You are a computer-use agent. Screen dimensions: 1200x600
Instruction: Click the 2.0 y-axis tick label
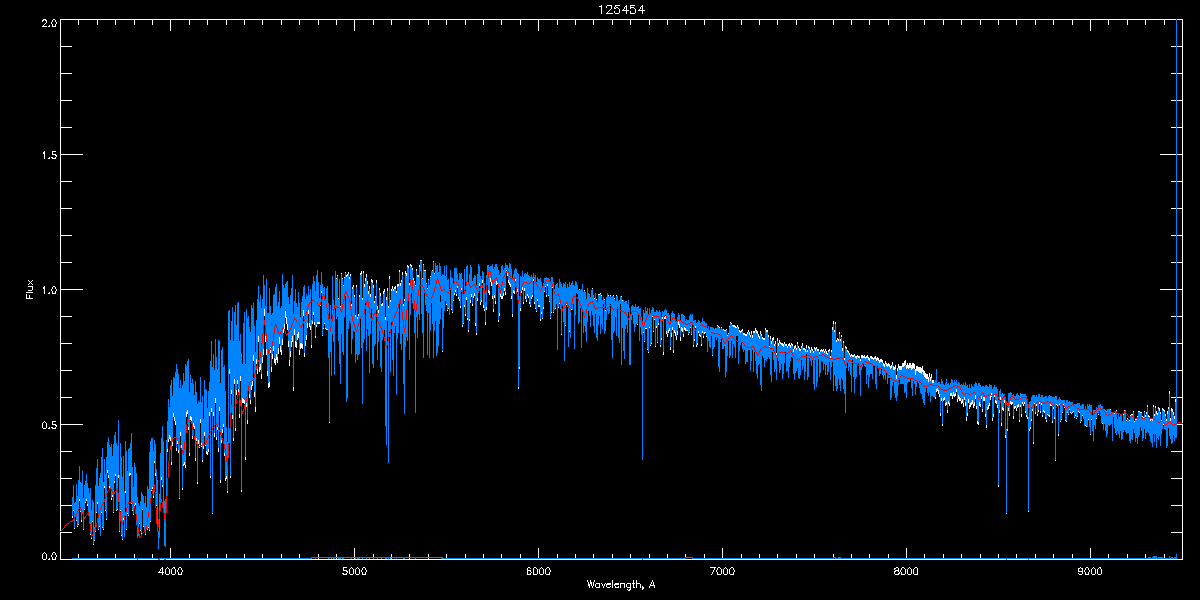(x=48, y=22)
